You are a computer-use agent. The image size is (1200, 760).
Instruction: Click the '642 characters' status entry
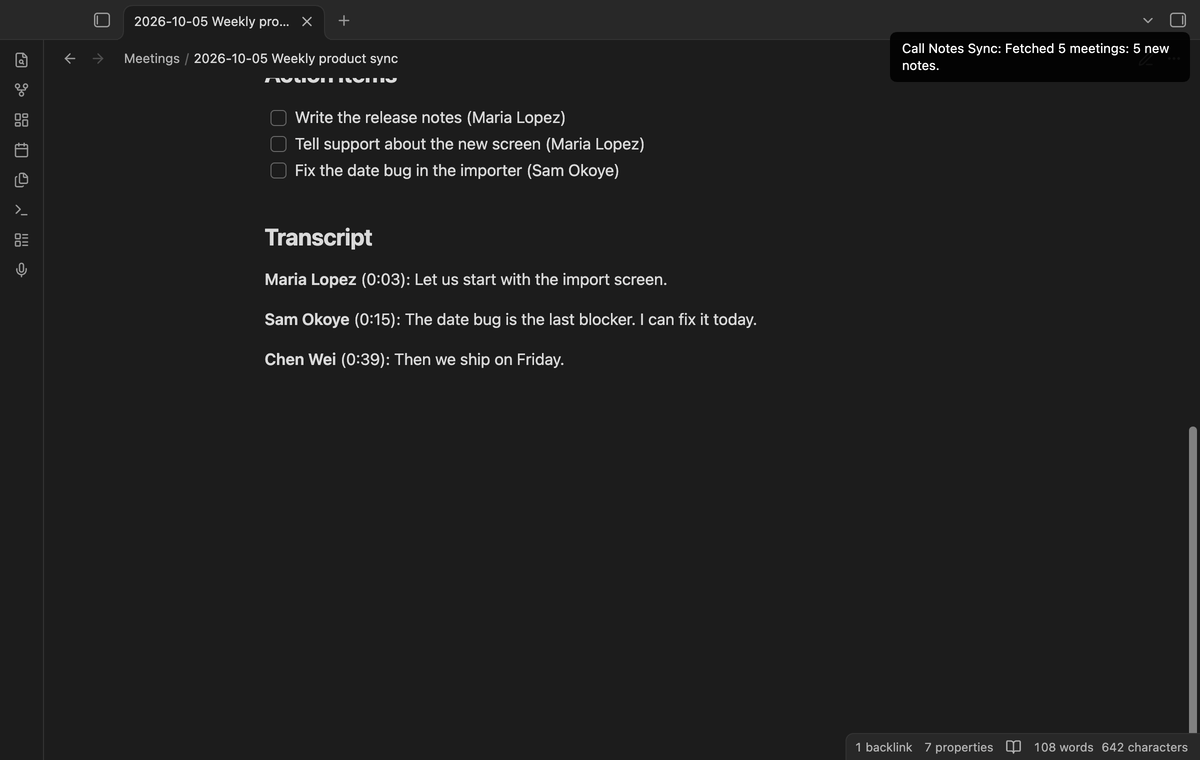click(x=1145, y=747)
